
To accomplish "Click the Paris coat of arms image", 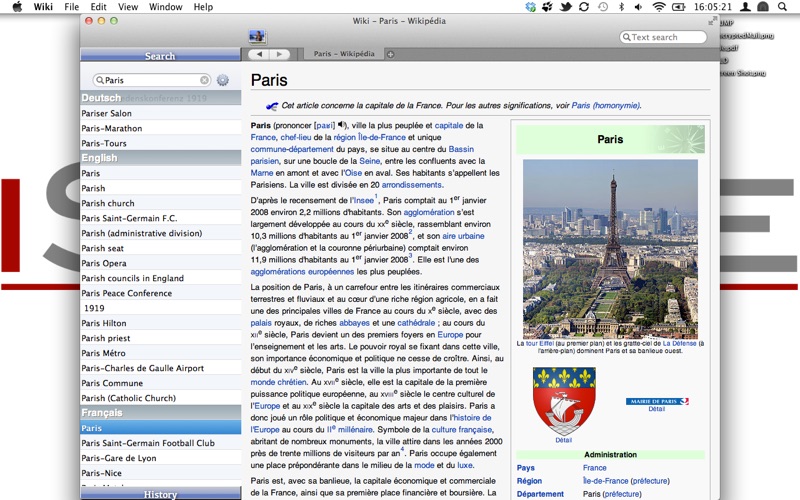I will pos(564,400).
